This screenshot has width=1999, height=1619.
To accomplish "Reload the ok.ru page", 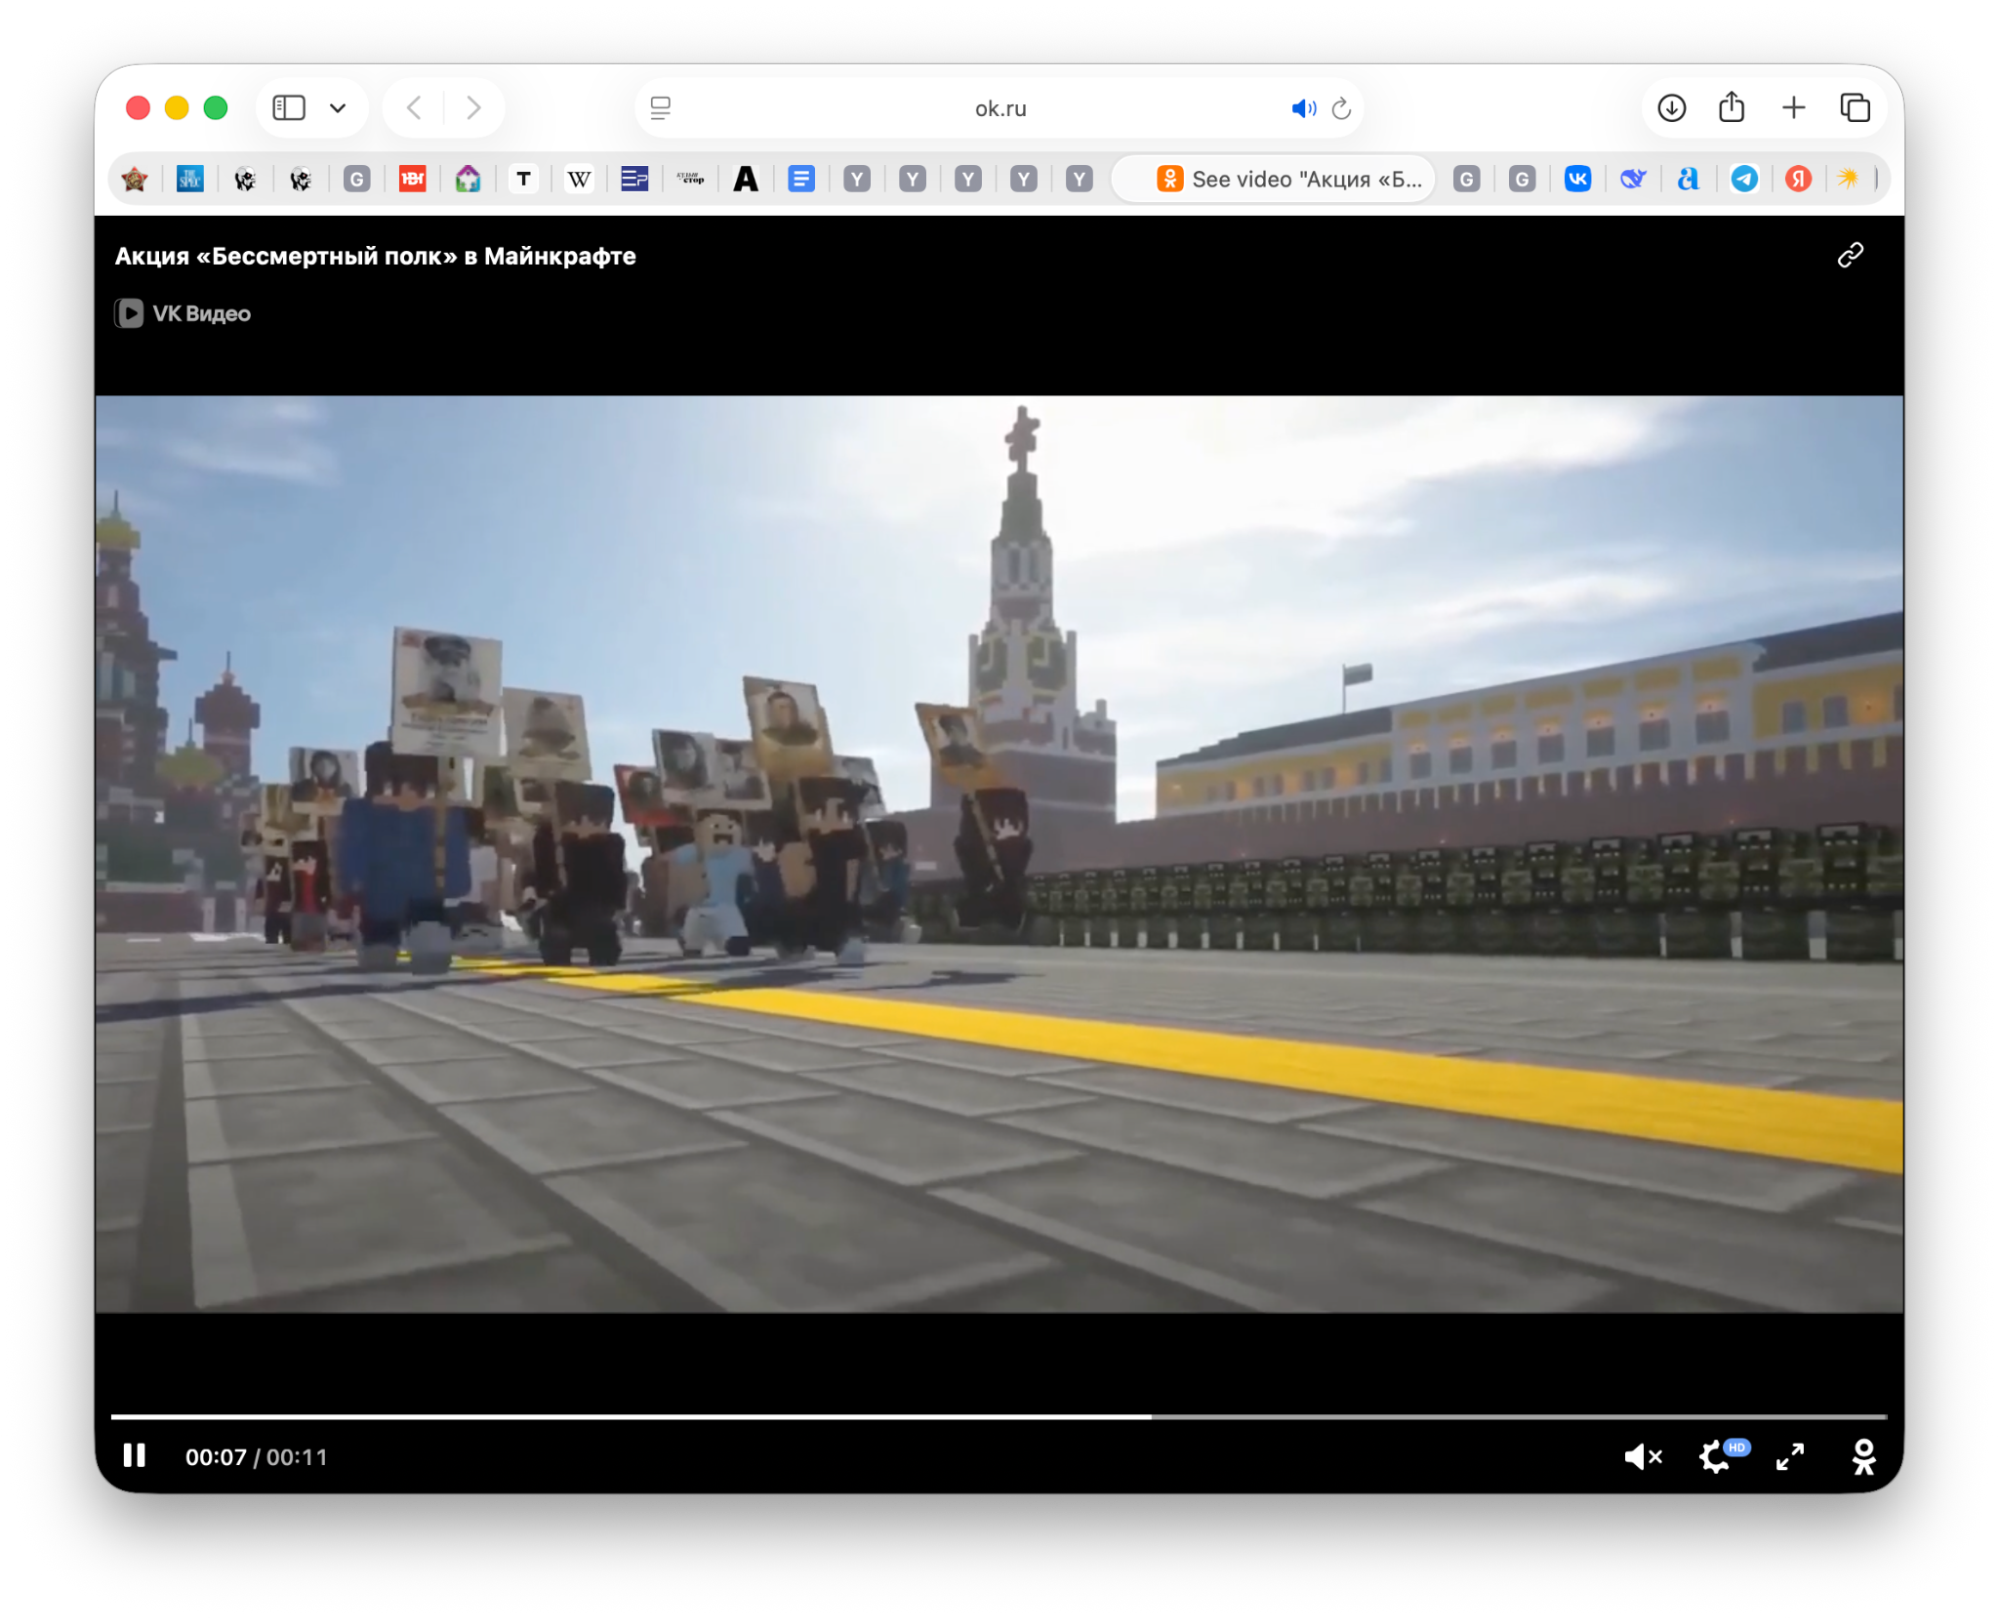I will (1342, 108).
